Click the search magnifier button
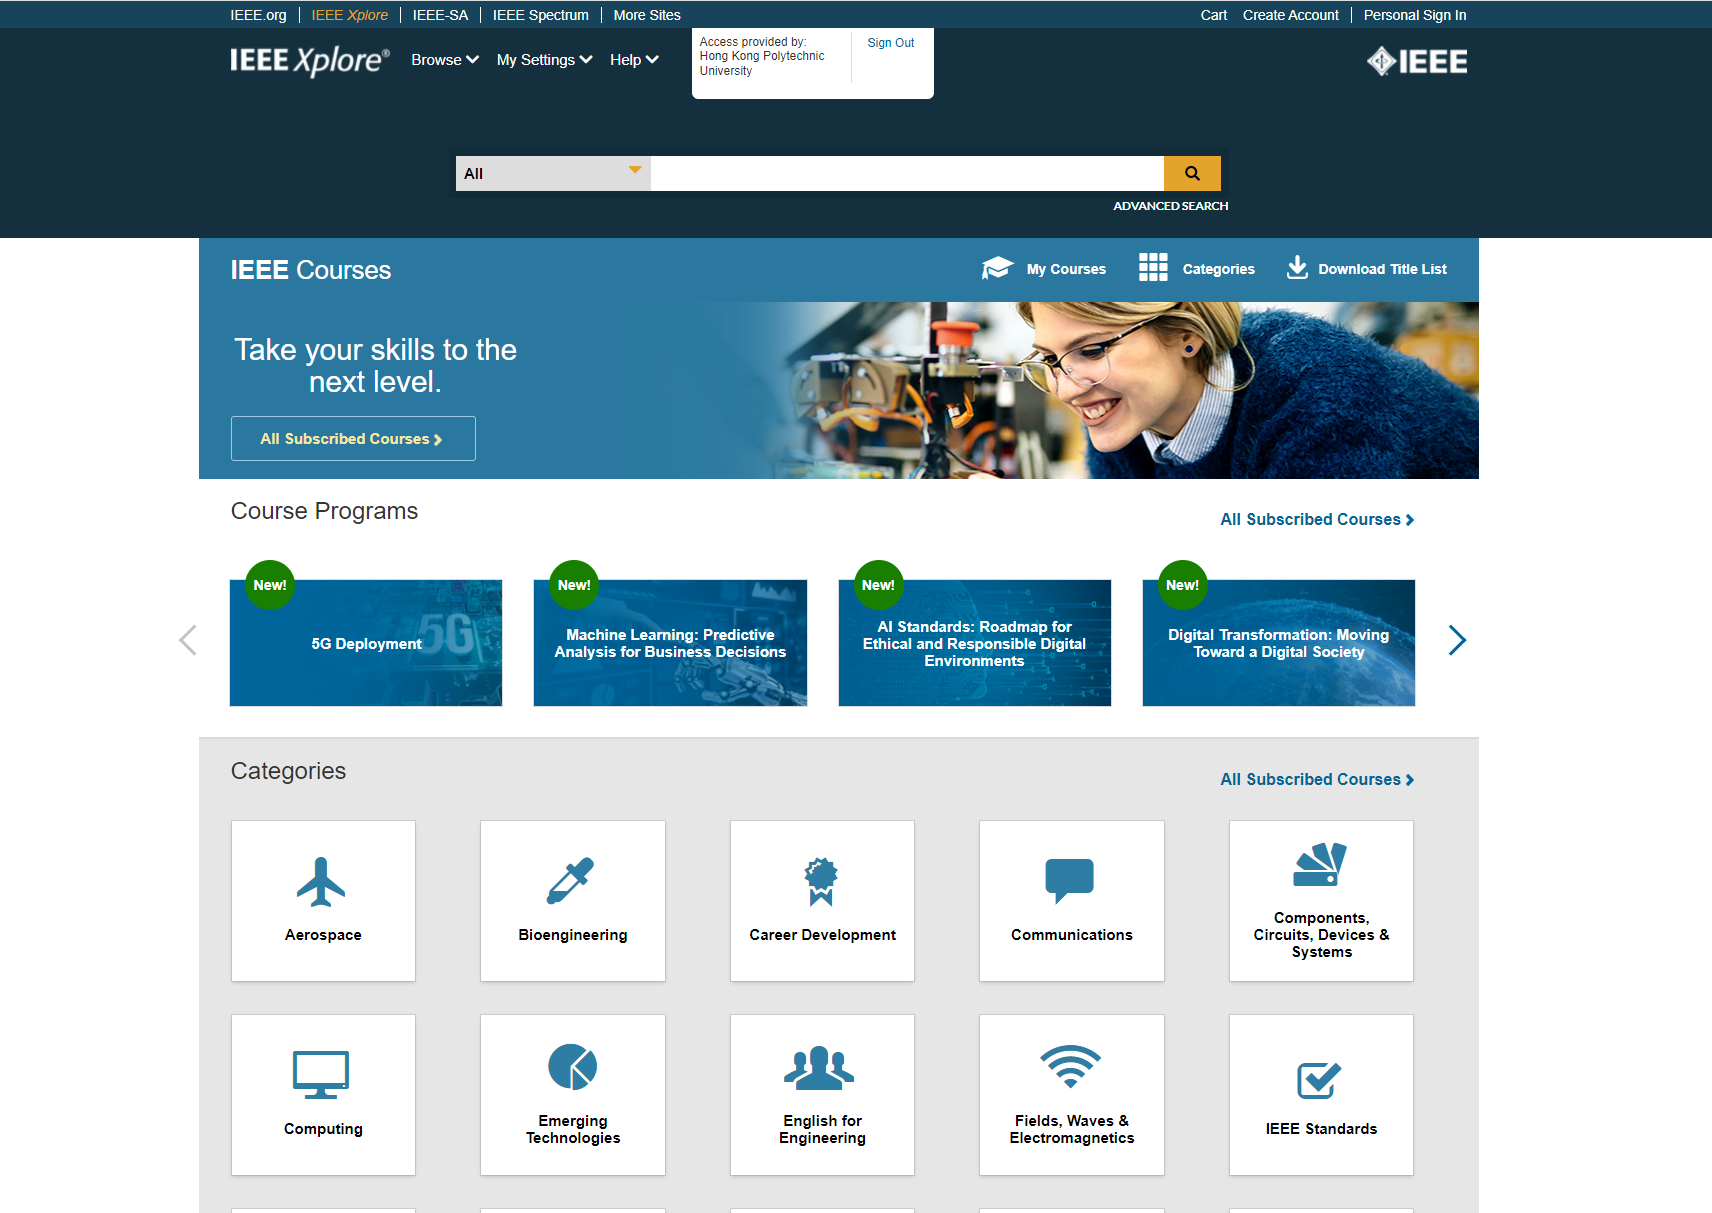This screenshot has height=1213, width=1712. coord(1192,173)
